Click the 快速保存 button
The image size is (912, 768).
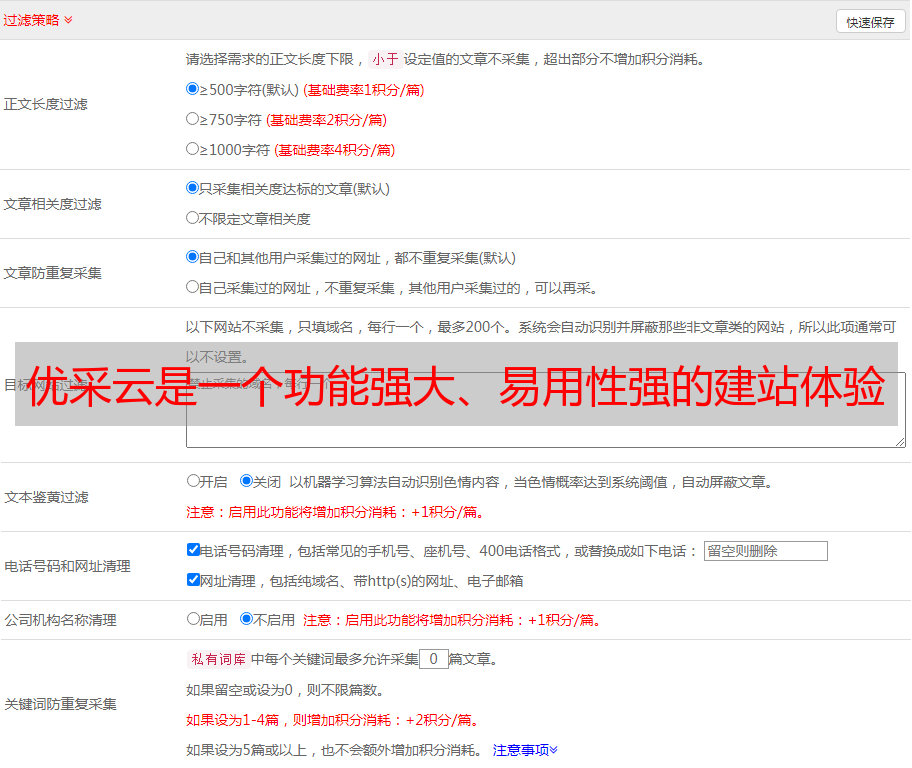(x=870, y=22)
